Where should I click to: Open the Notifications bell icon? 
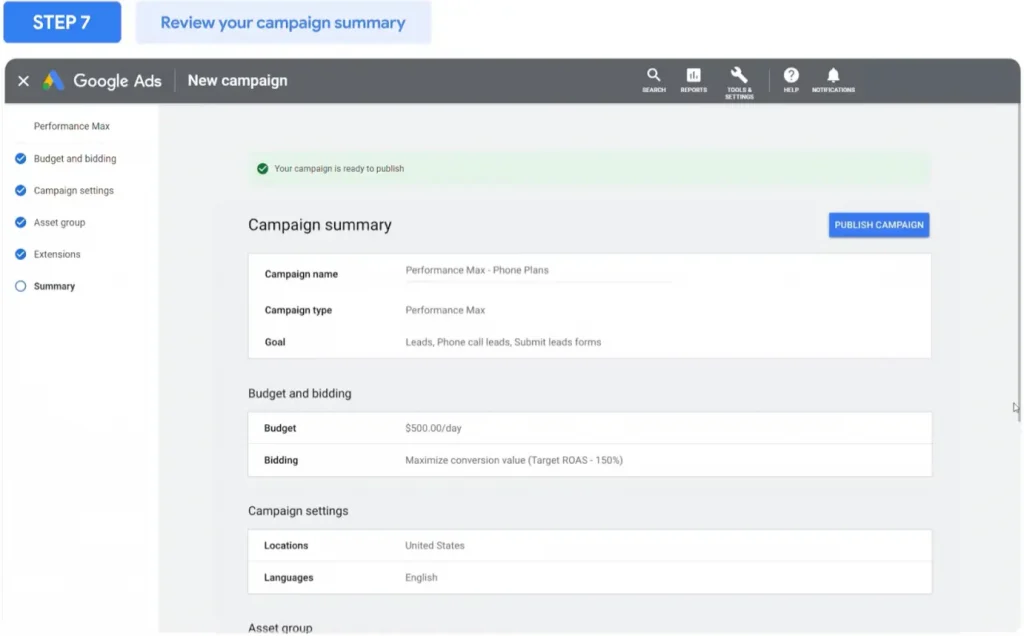click(833, 76)
